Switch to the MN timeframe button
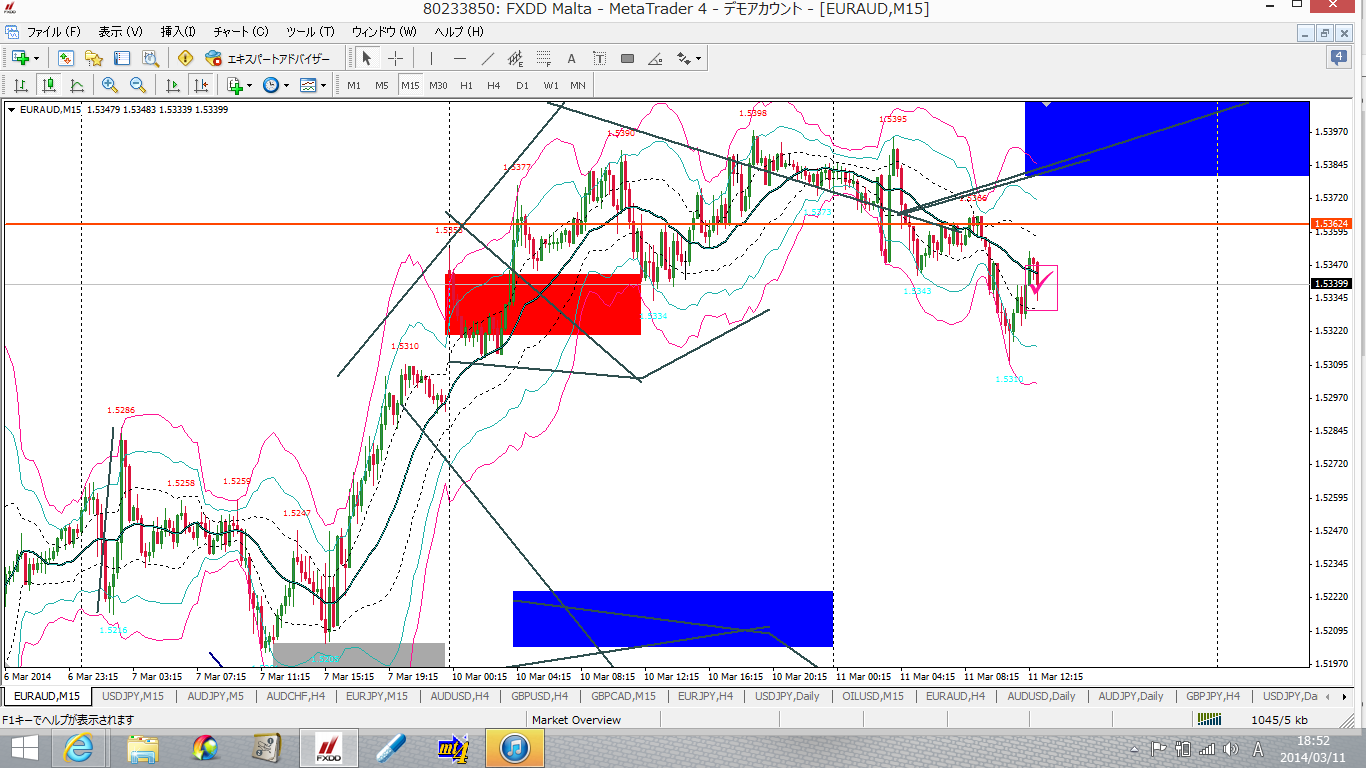This screenshot has width=1366, height=768. click(x=578, y=85)
